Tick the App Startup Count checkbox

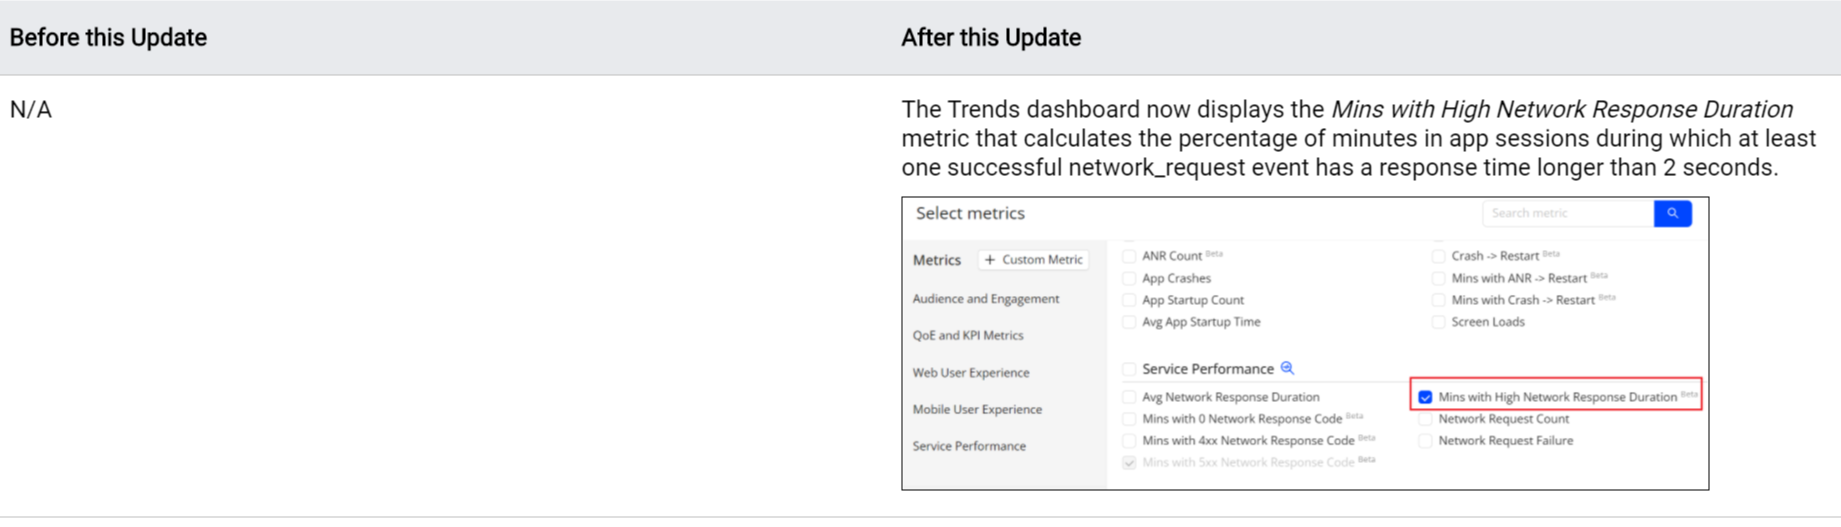pyautogui.click(x=1129, y=300)
